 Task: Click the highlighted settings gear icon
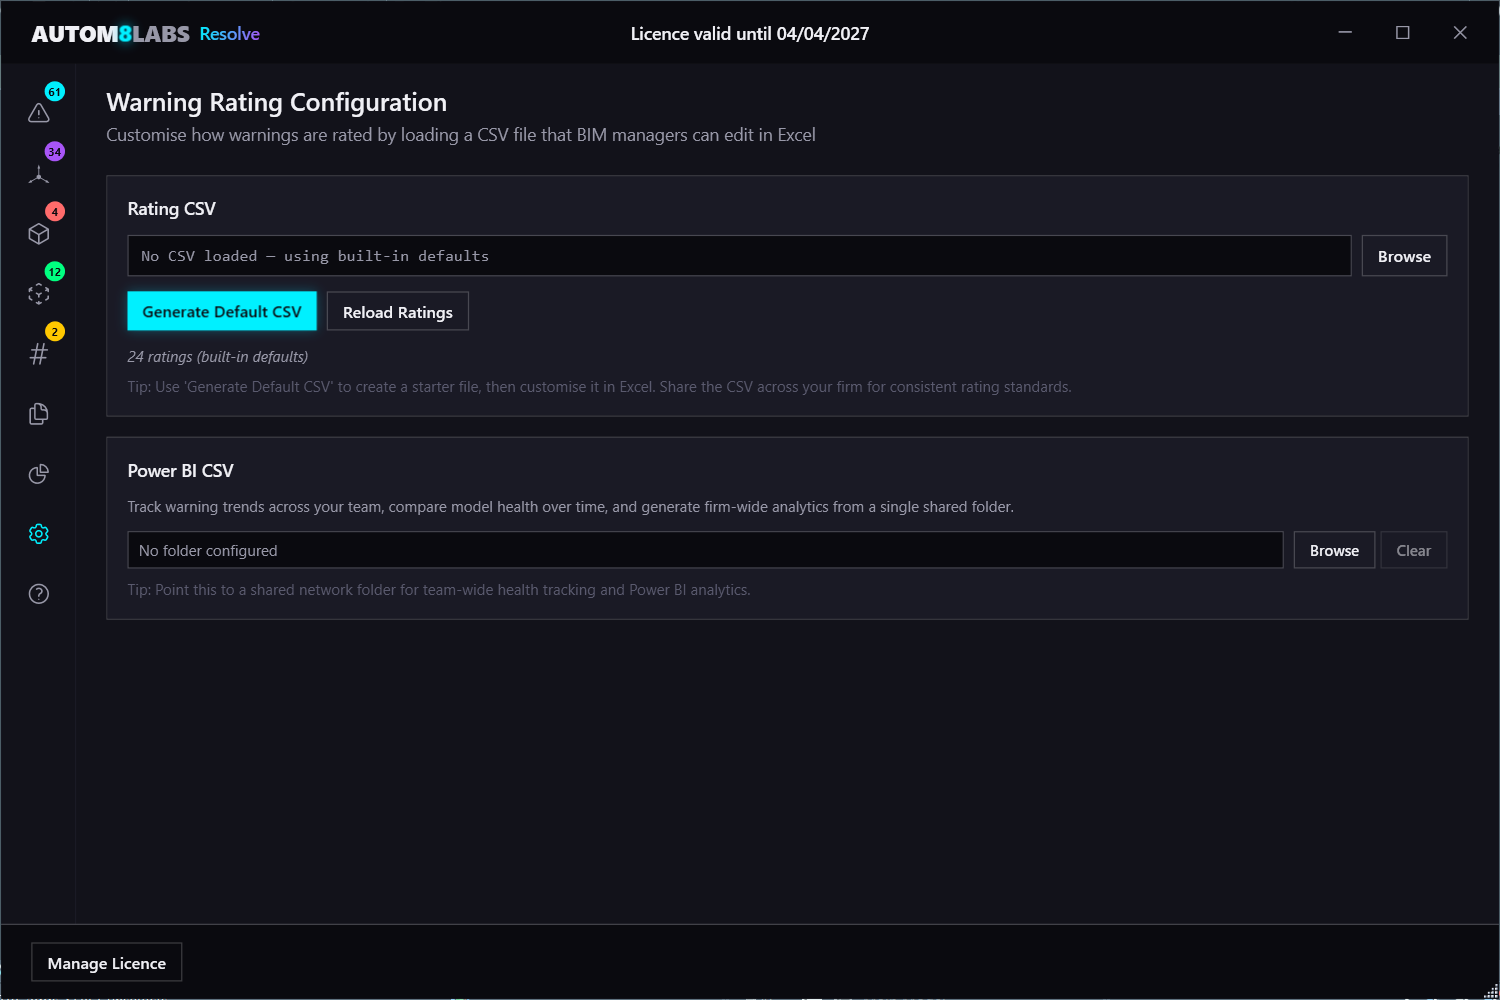[x=38, y=533]
